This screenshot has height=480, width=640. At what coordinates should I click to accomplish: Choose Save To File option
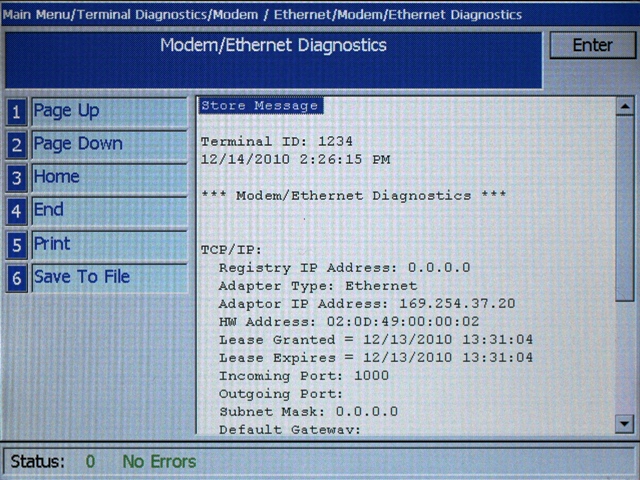click(108, 277)
